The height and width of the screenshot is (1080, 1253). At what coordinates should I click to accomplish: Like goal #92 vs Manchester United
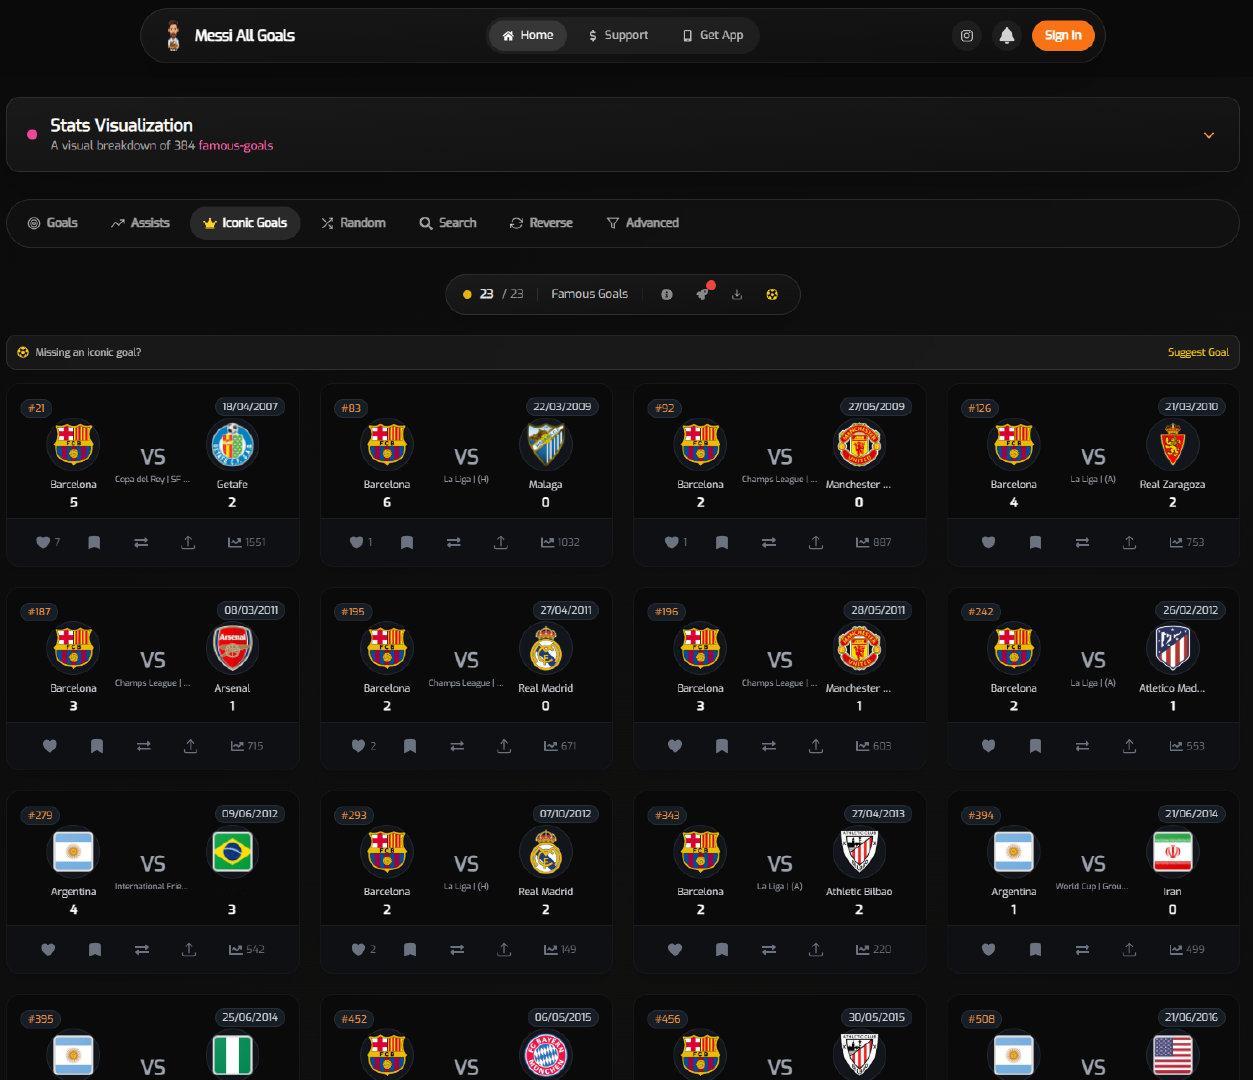(x=671, y=542)
